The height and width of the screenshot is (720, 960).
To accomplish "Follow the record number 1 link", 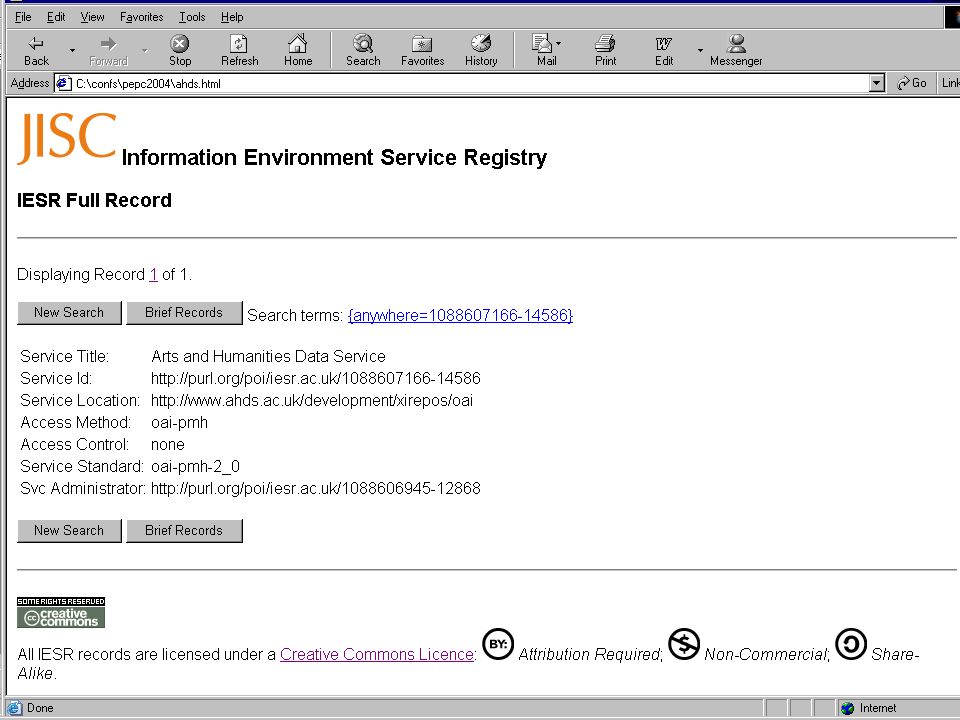I will tap(153, 274).
